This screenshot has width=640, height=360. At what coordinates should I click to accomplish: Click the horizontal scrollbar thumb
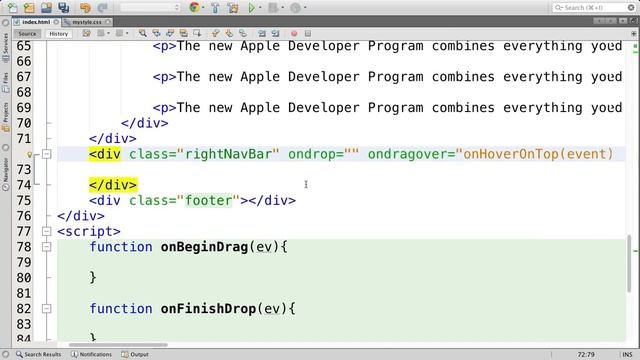click(x=118, y=345)
